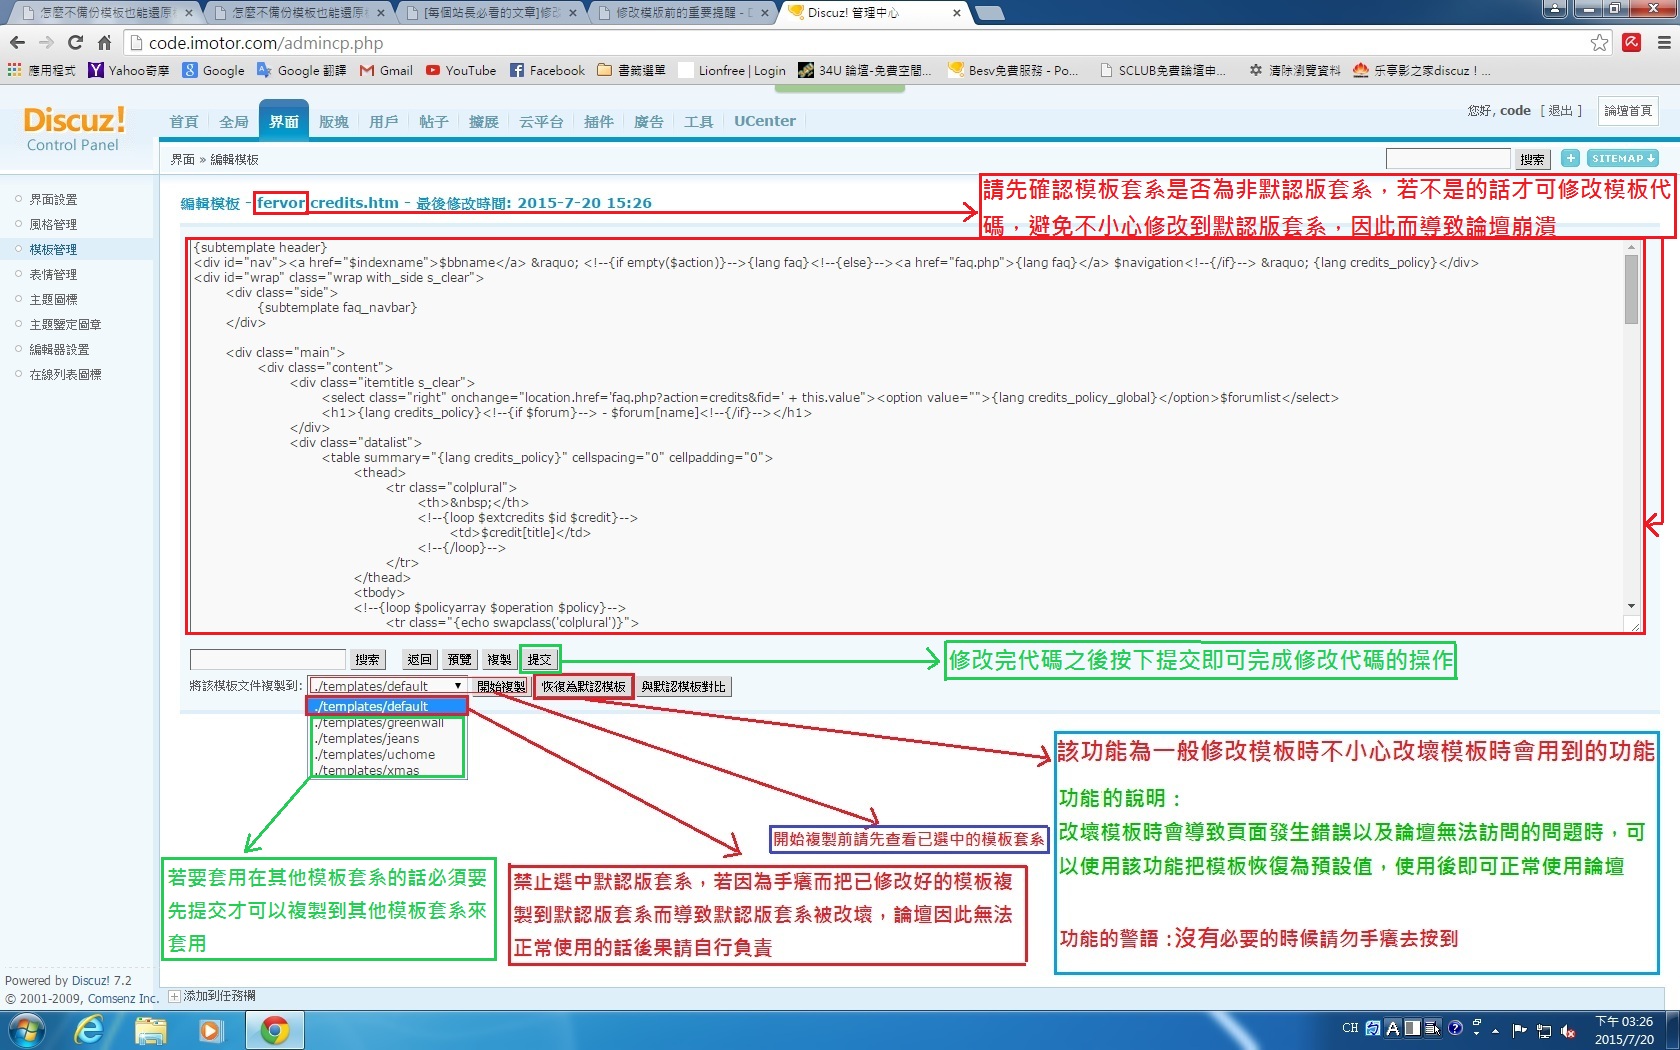This screenshot has height=1050, width=1680.
Task: Open 表情管理 in the sidebar
Action: tap(53, 275)
